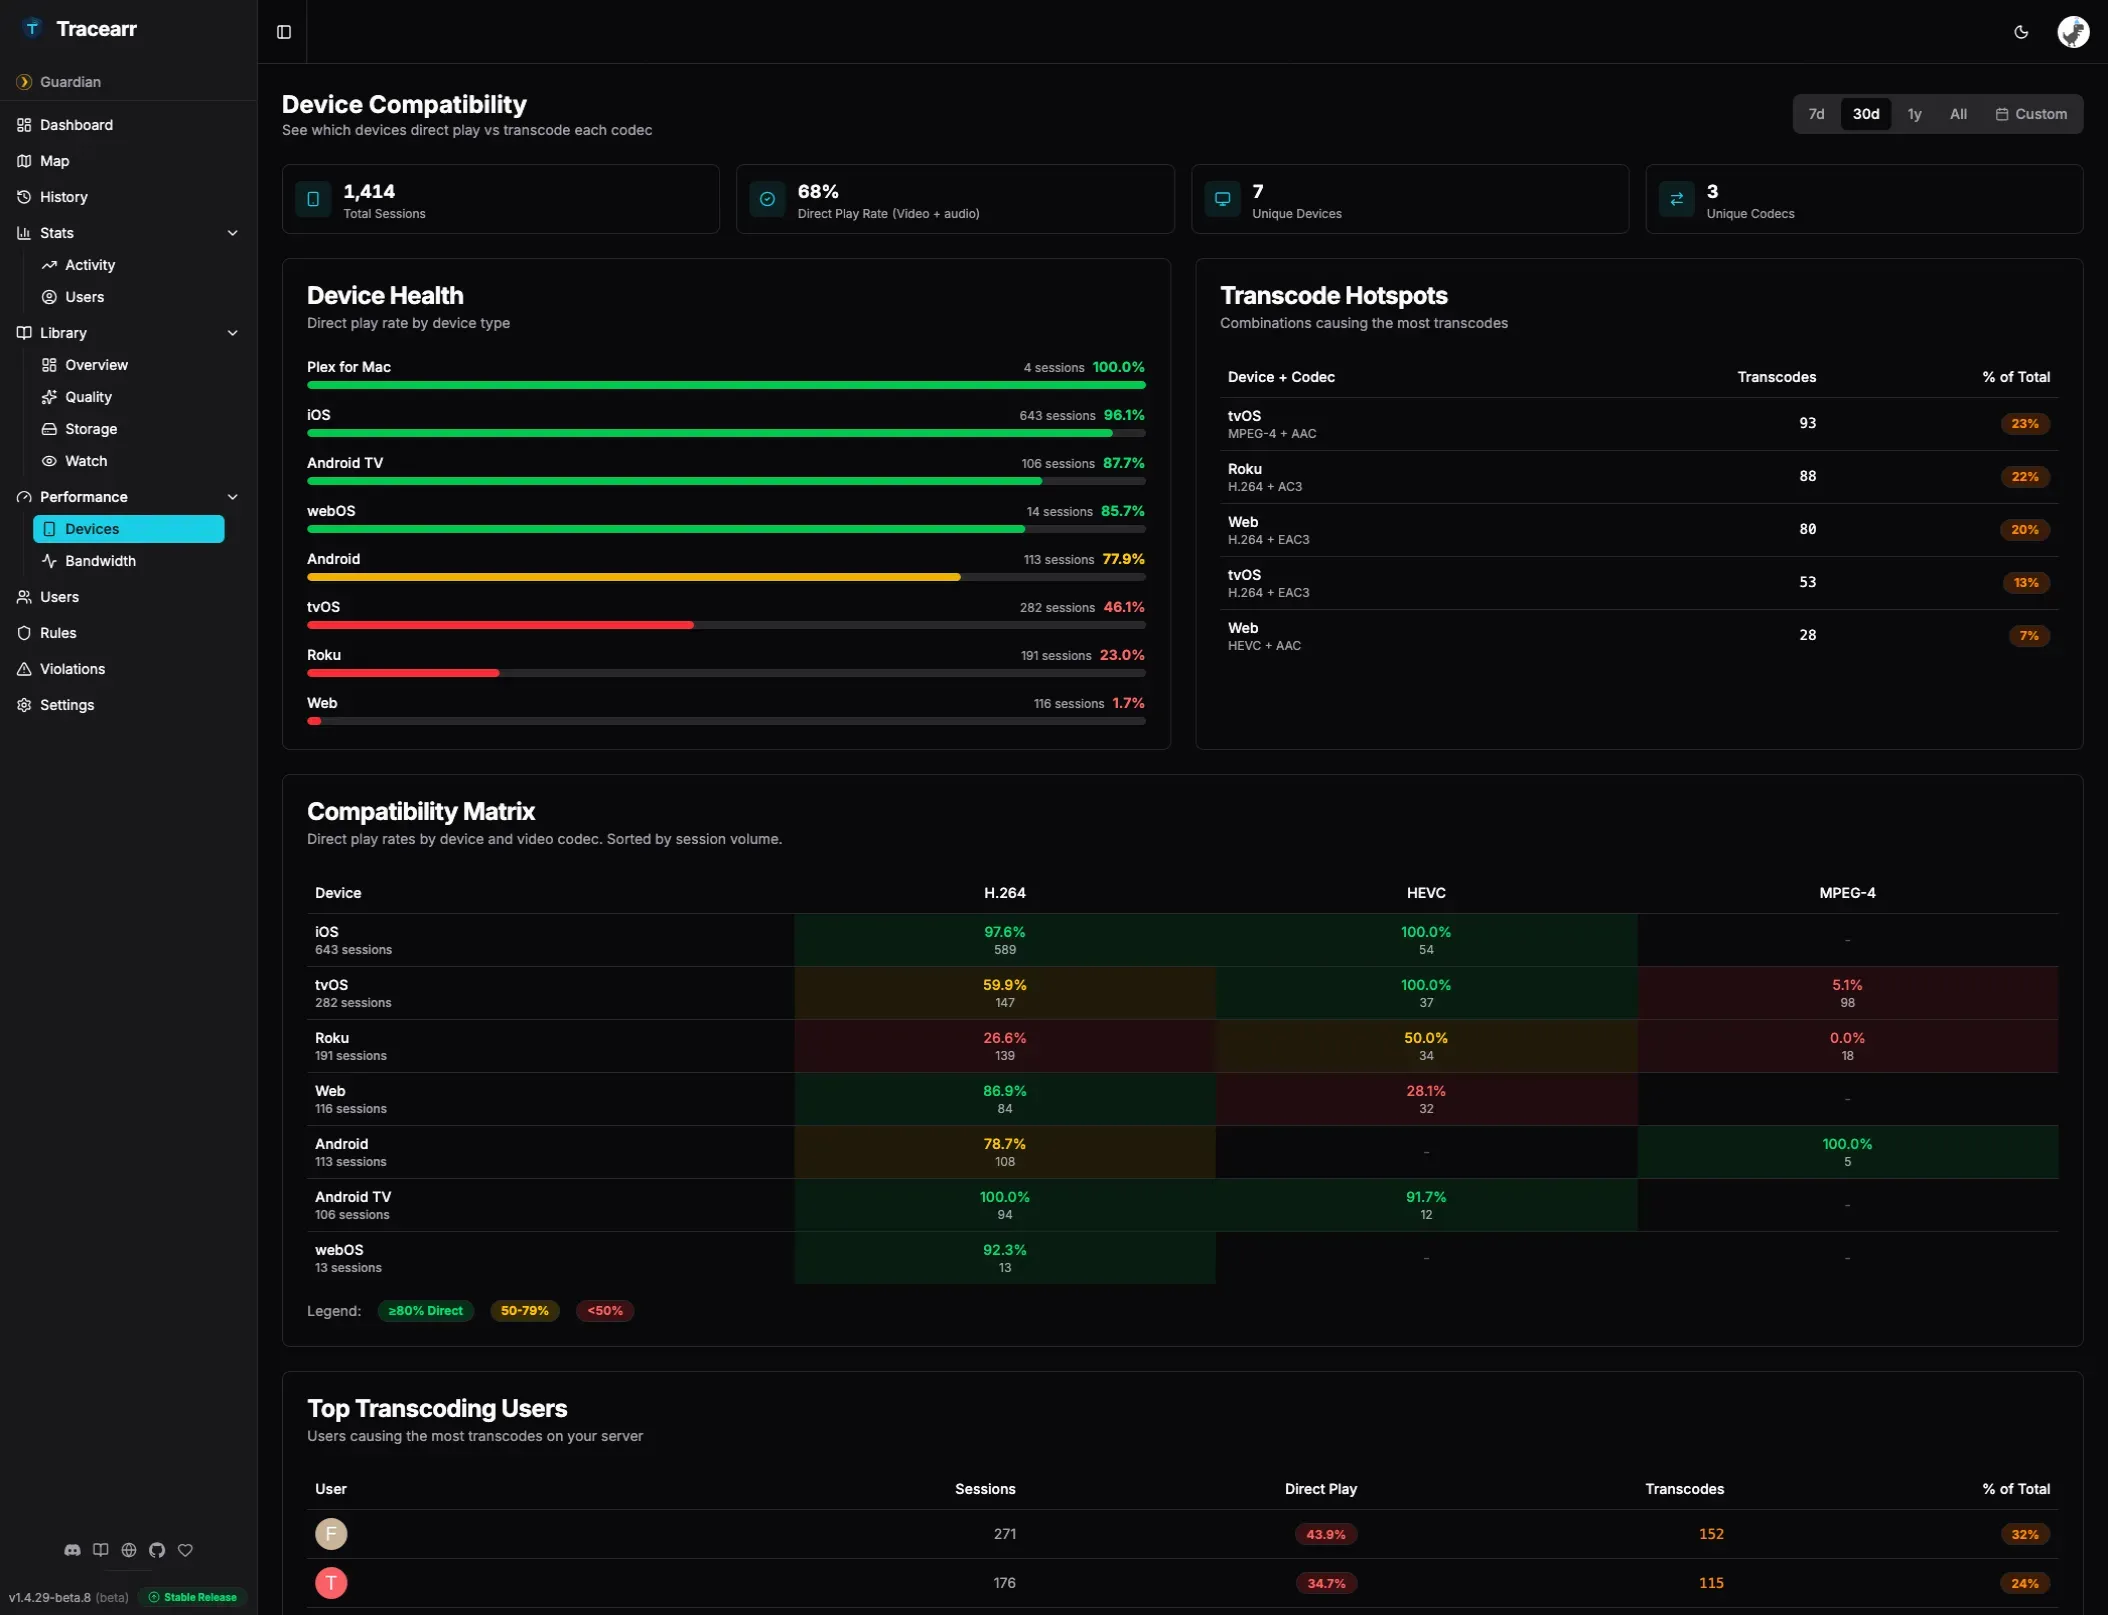The height and width of the screenshot is (1615, 2108).
Task: Open History from the sidebar
Action: click(128, 197)
